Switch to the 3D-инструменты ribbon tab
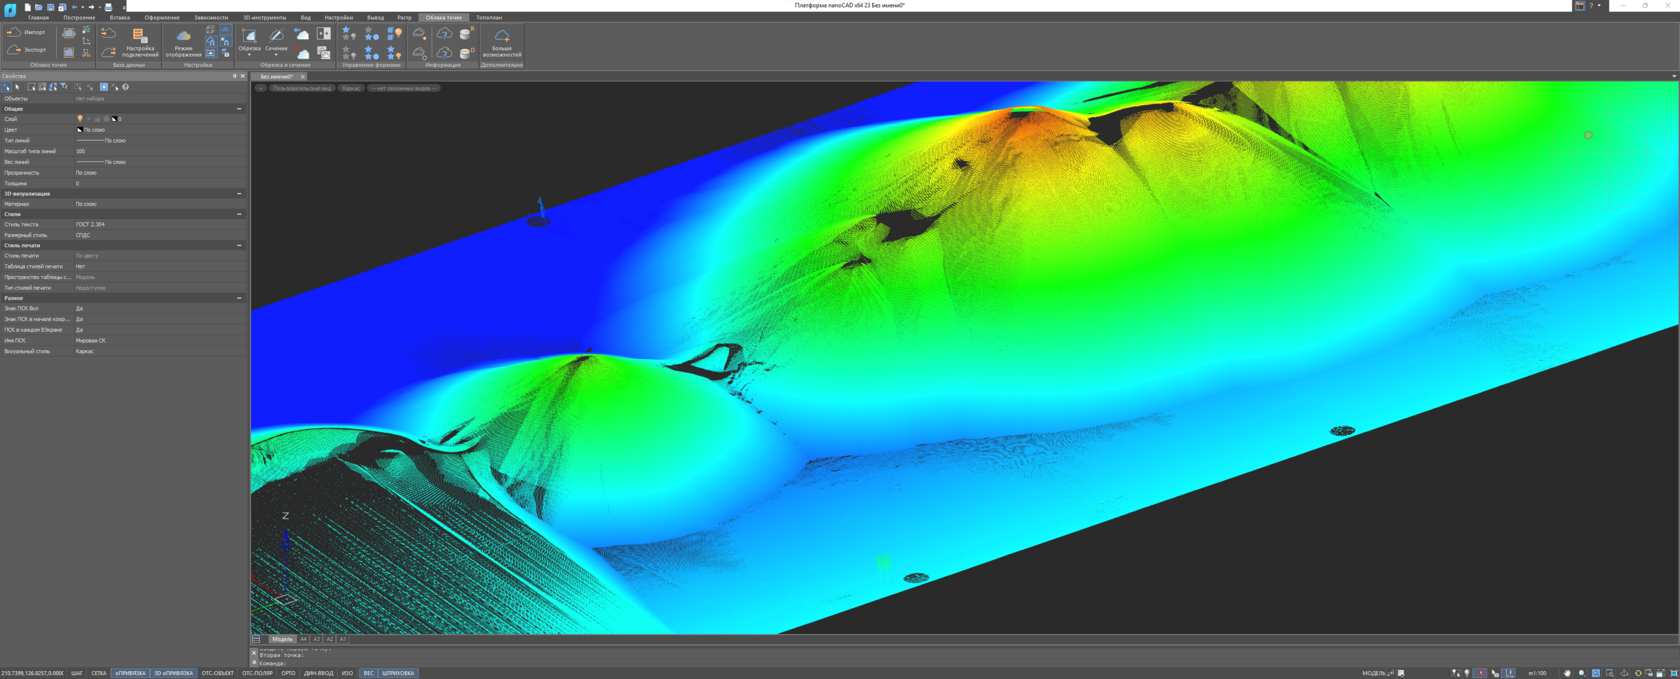This screenshot has height=679, width=1680. tap(264, 18)
